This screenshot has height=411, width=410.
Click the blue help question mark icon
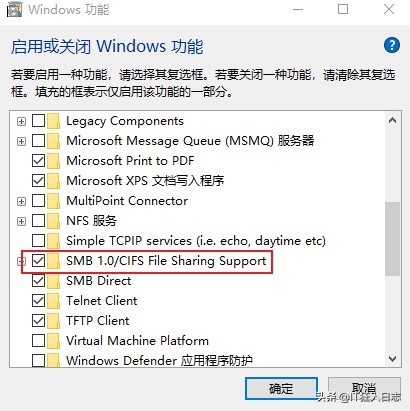(392, 45)
